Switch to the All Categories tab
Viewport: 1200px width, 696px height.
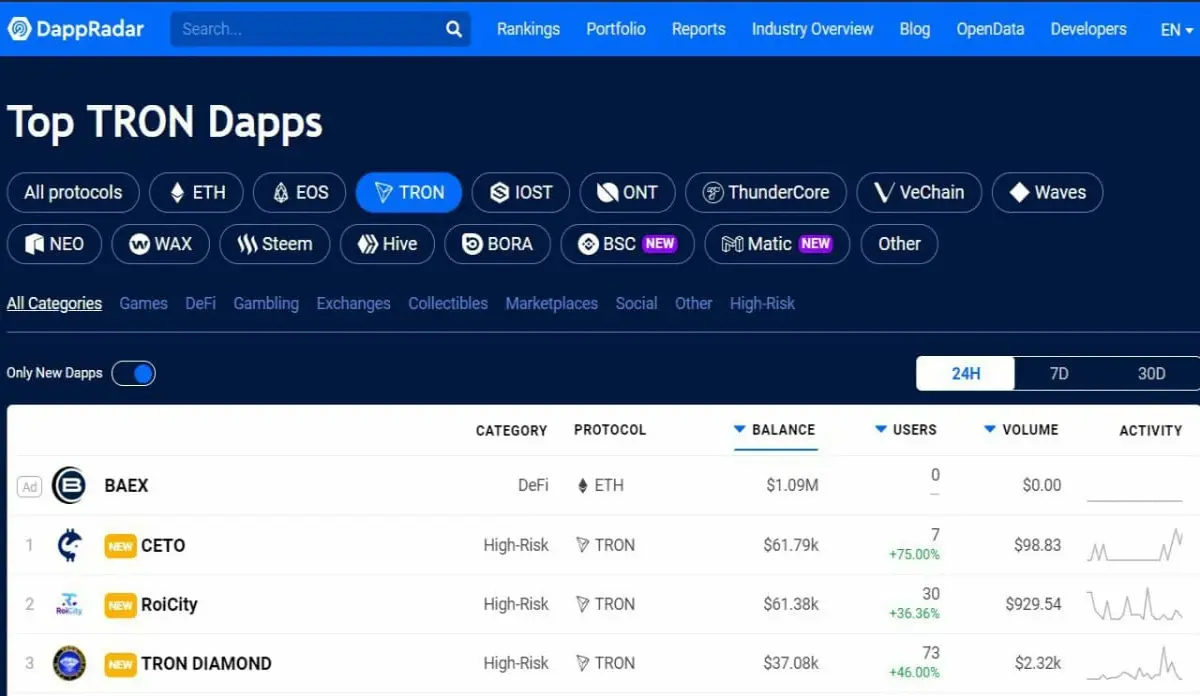coord(54,303)
